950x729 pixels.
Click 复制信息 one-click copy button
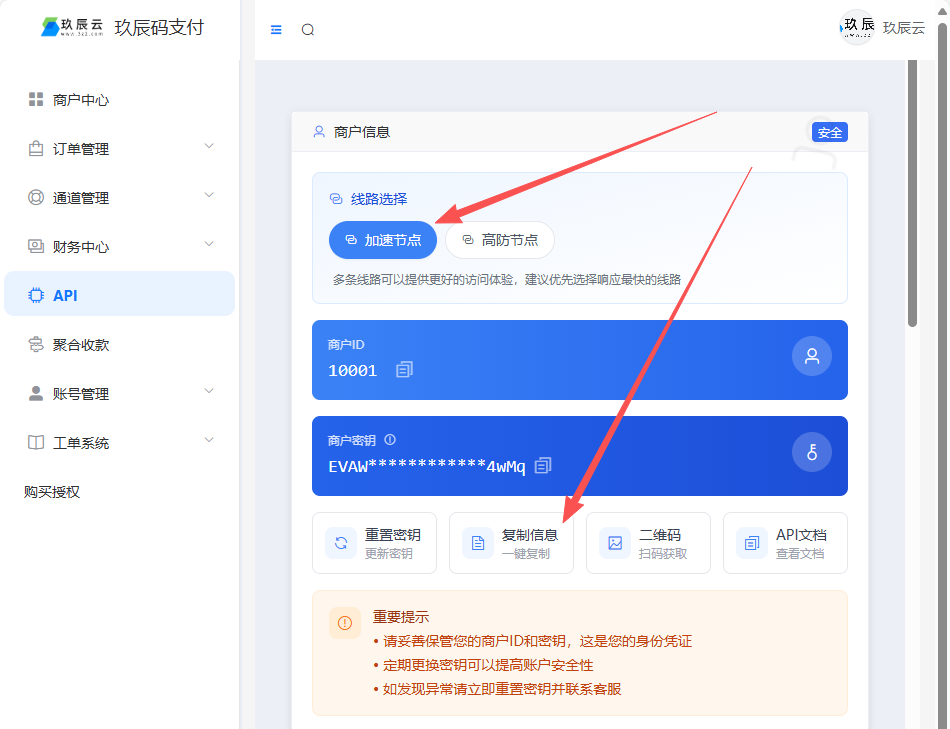[x=511, y=543]
